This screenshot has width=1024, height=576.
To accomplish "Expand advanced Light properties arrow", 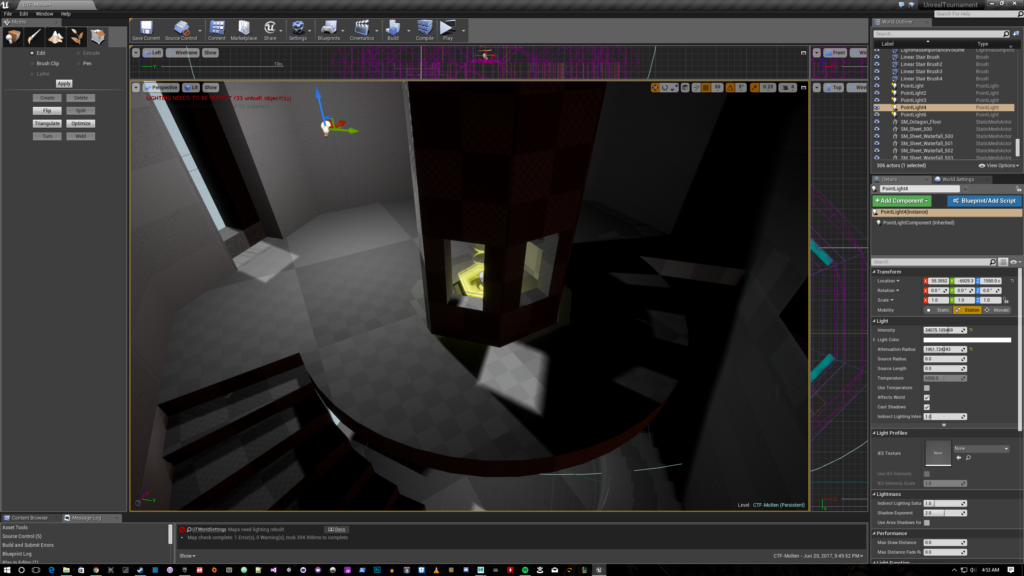I will pos(944,425).
